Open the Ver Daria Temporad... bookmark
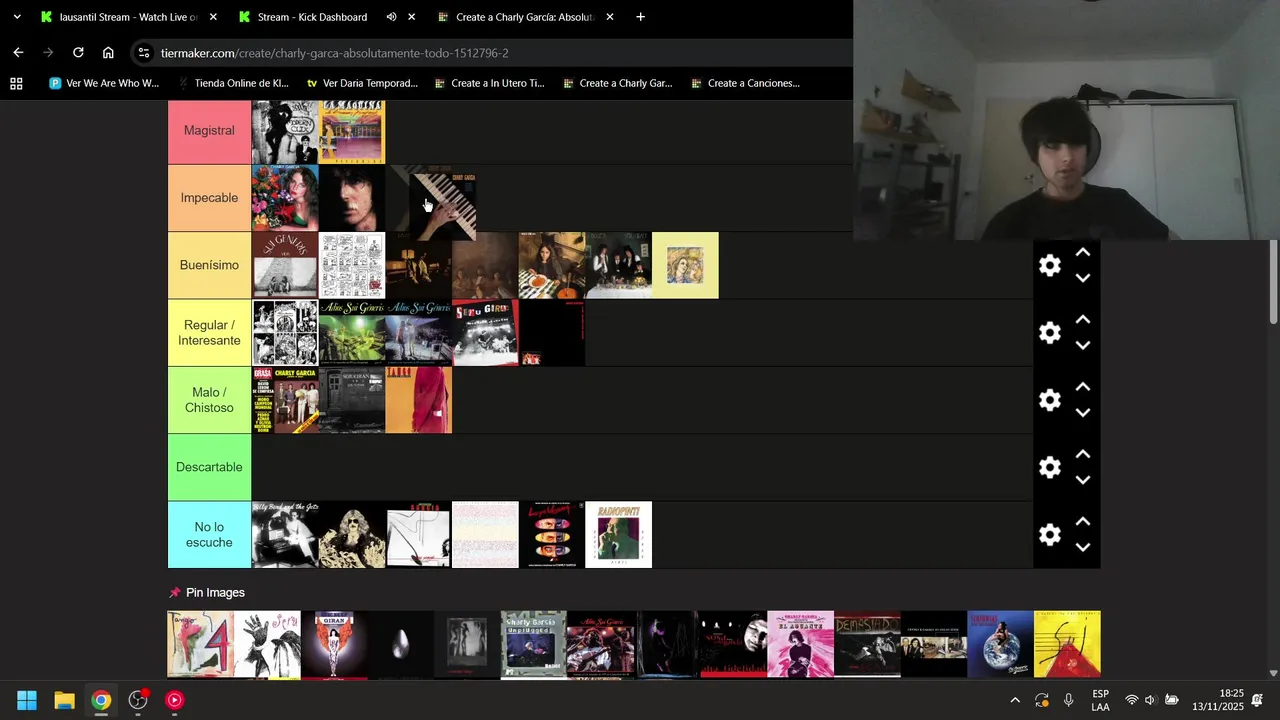 point(362,83)
